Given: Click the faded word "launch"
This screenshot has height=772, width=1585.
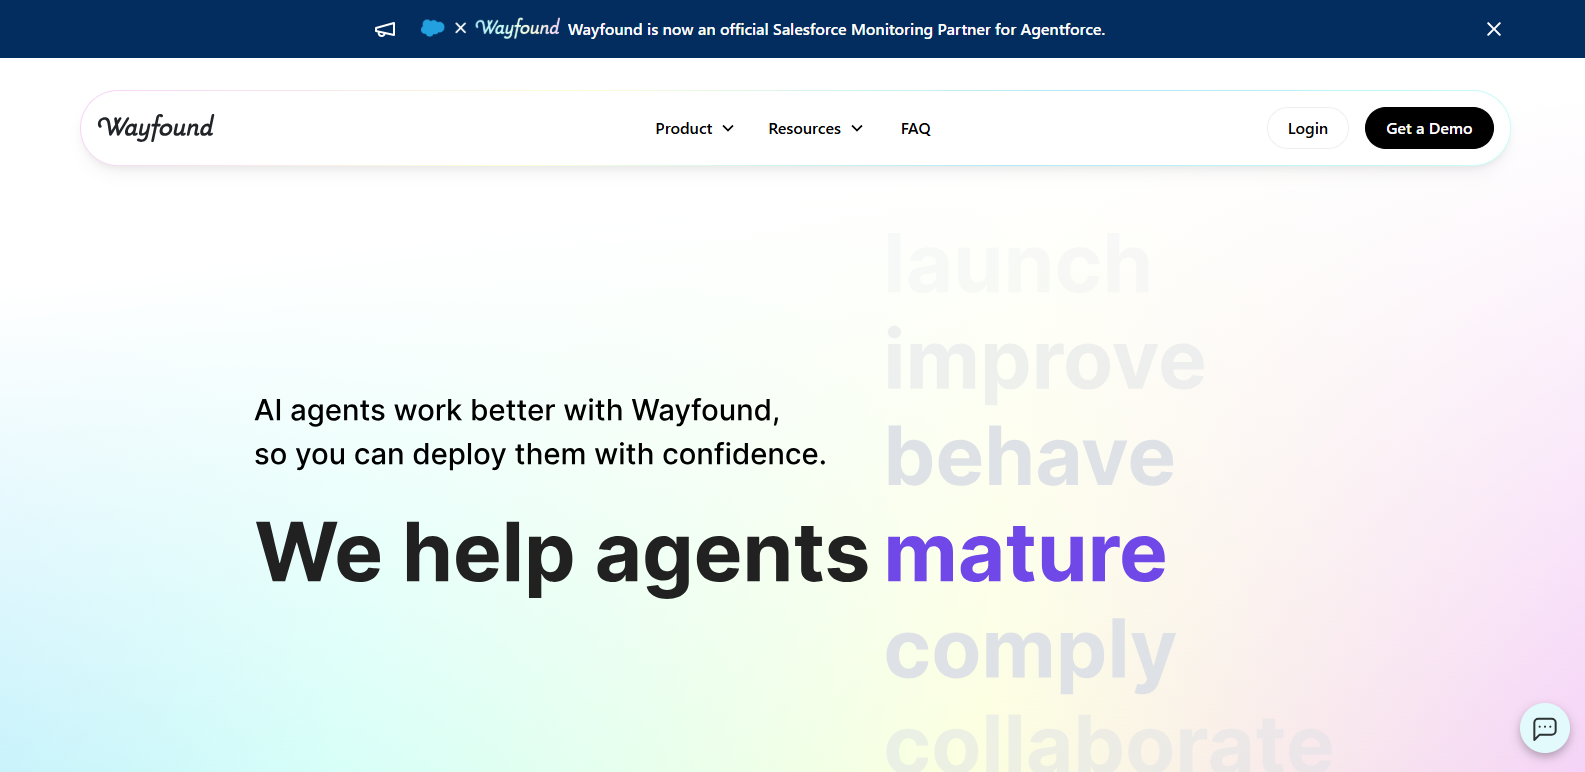Looking at the screenshot, I should point(1018,264).
